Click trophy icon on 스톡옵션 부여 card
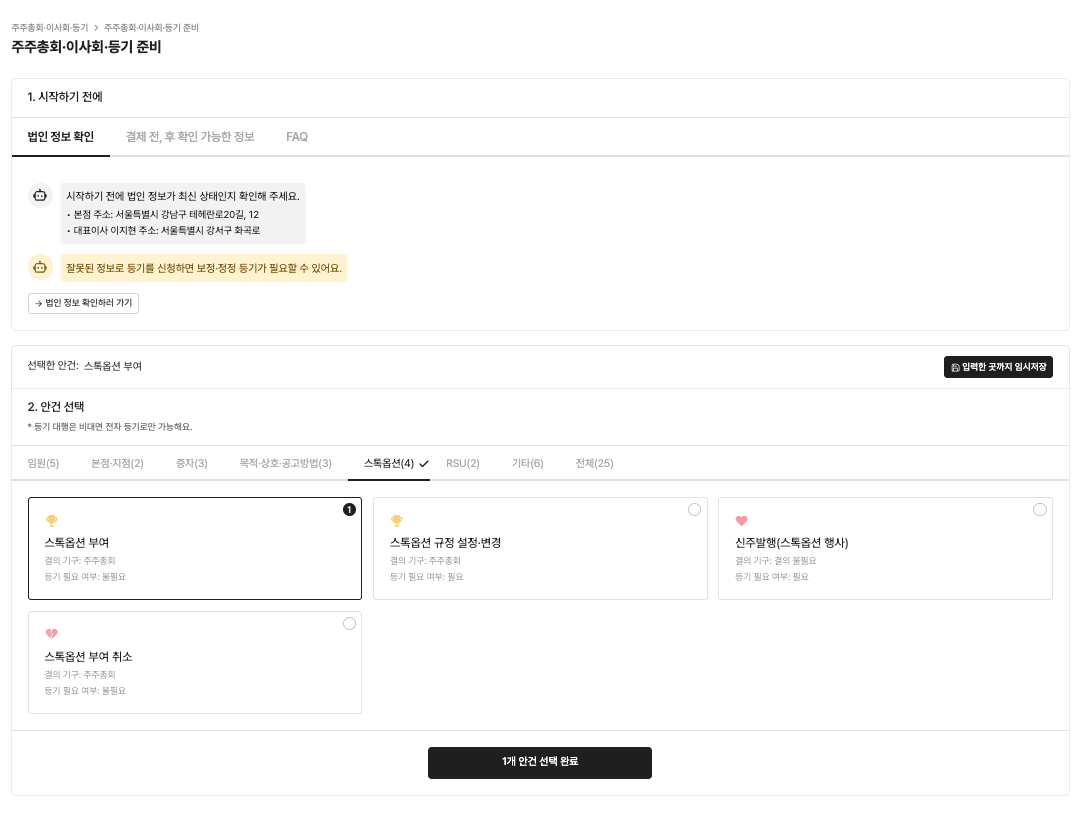The width and height of the screenshot is (1087, 824). tap(51, 520)
